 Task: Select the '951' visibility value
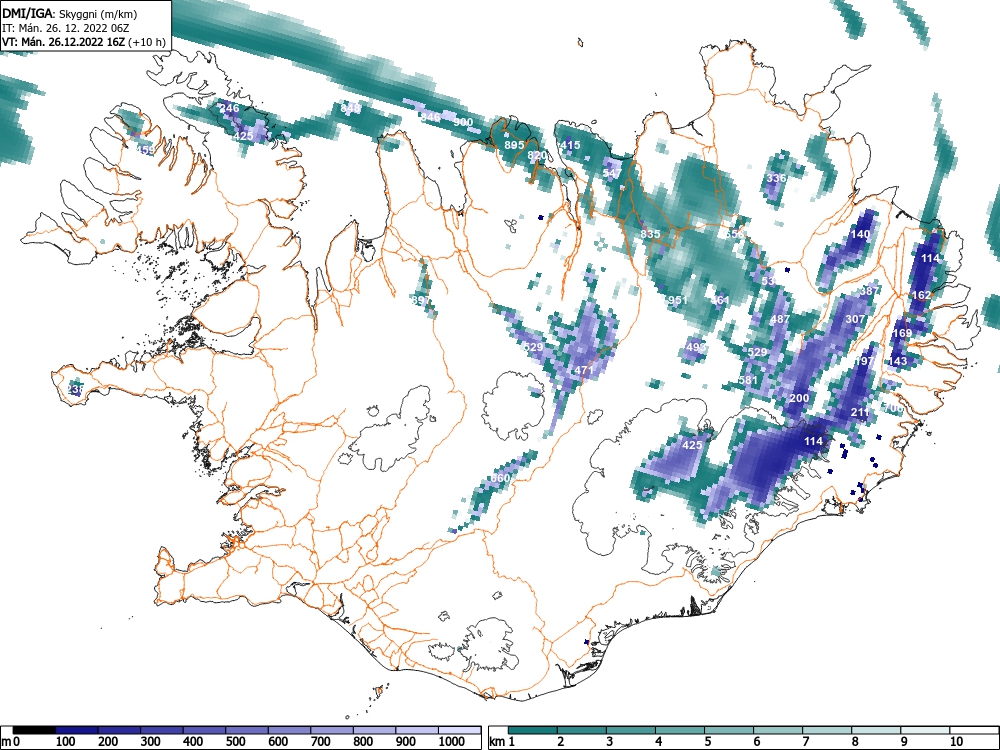pyautogui.click(x=678, y=300)
